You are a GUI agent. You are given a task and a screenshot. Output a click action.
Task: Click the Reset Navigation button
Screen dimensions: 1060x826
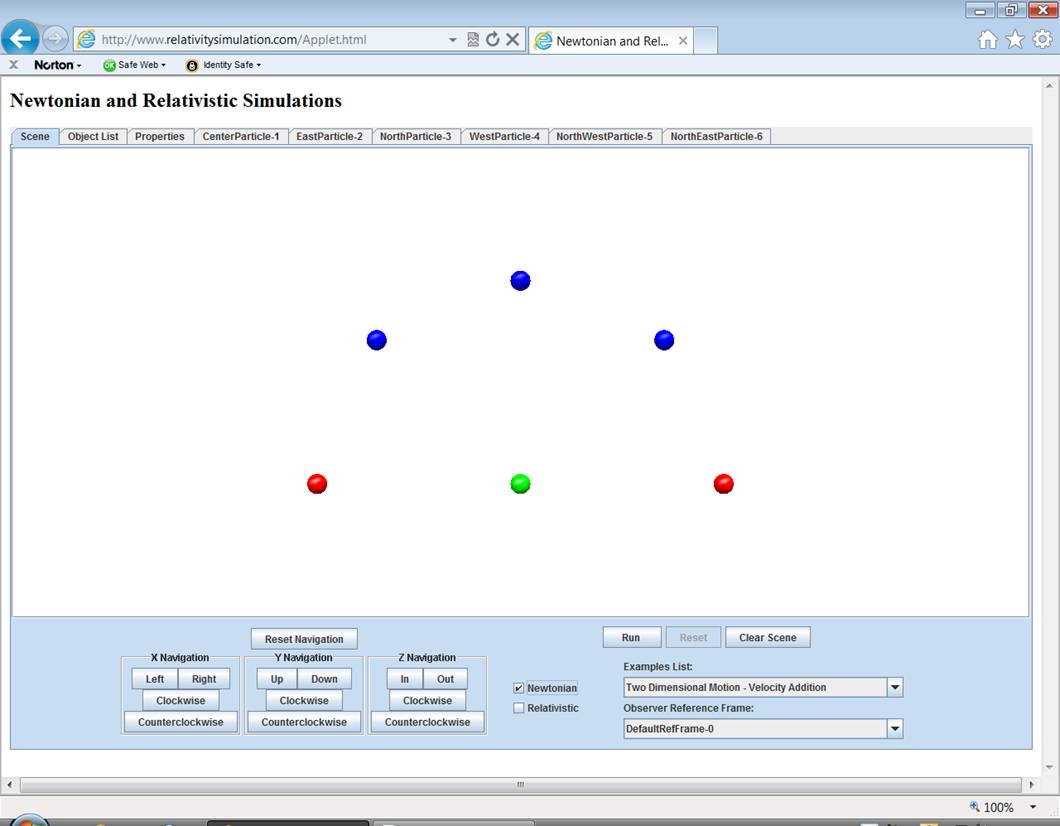point(304,639)
